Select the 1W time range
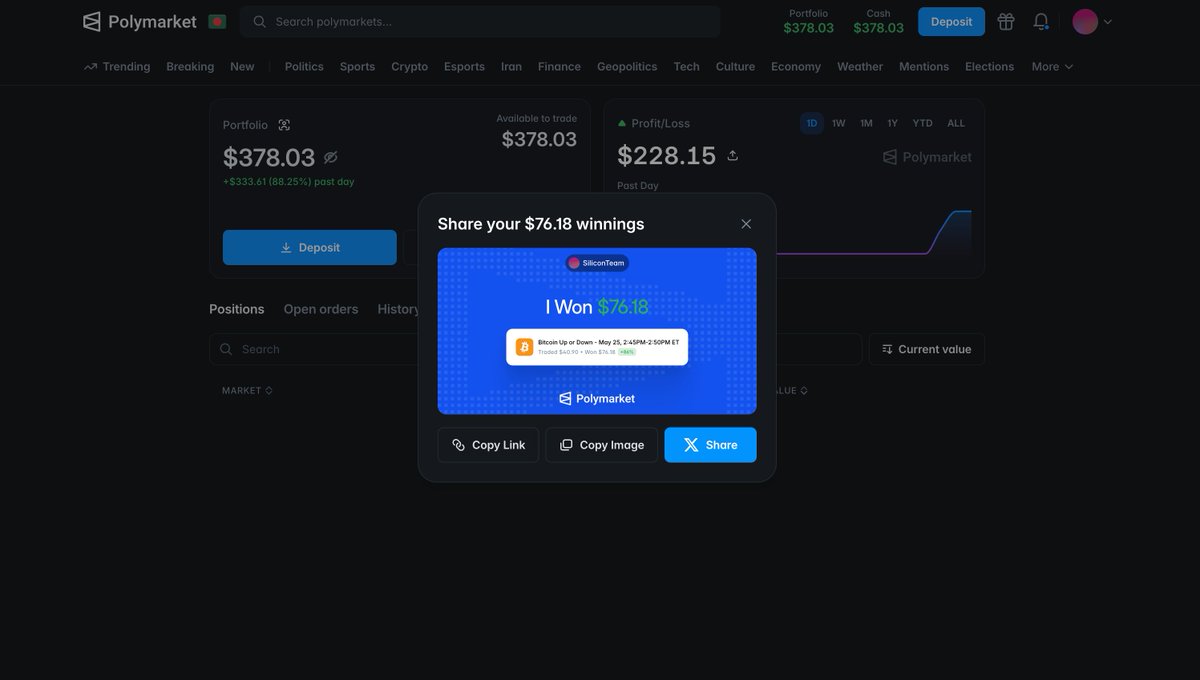The height and width of the screenshot is (680, 1200). point(838,123)
